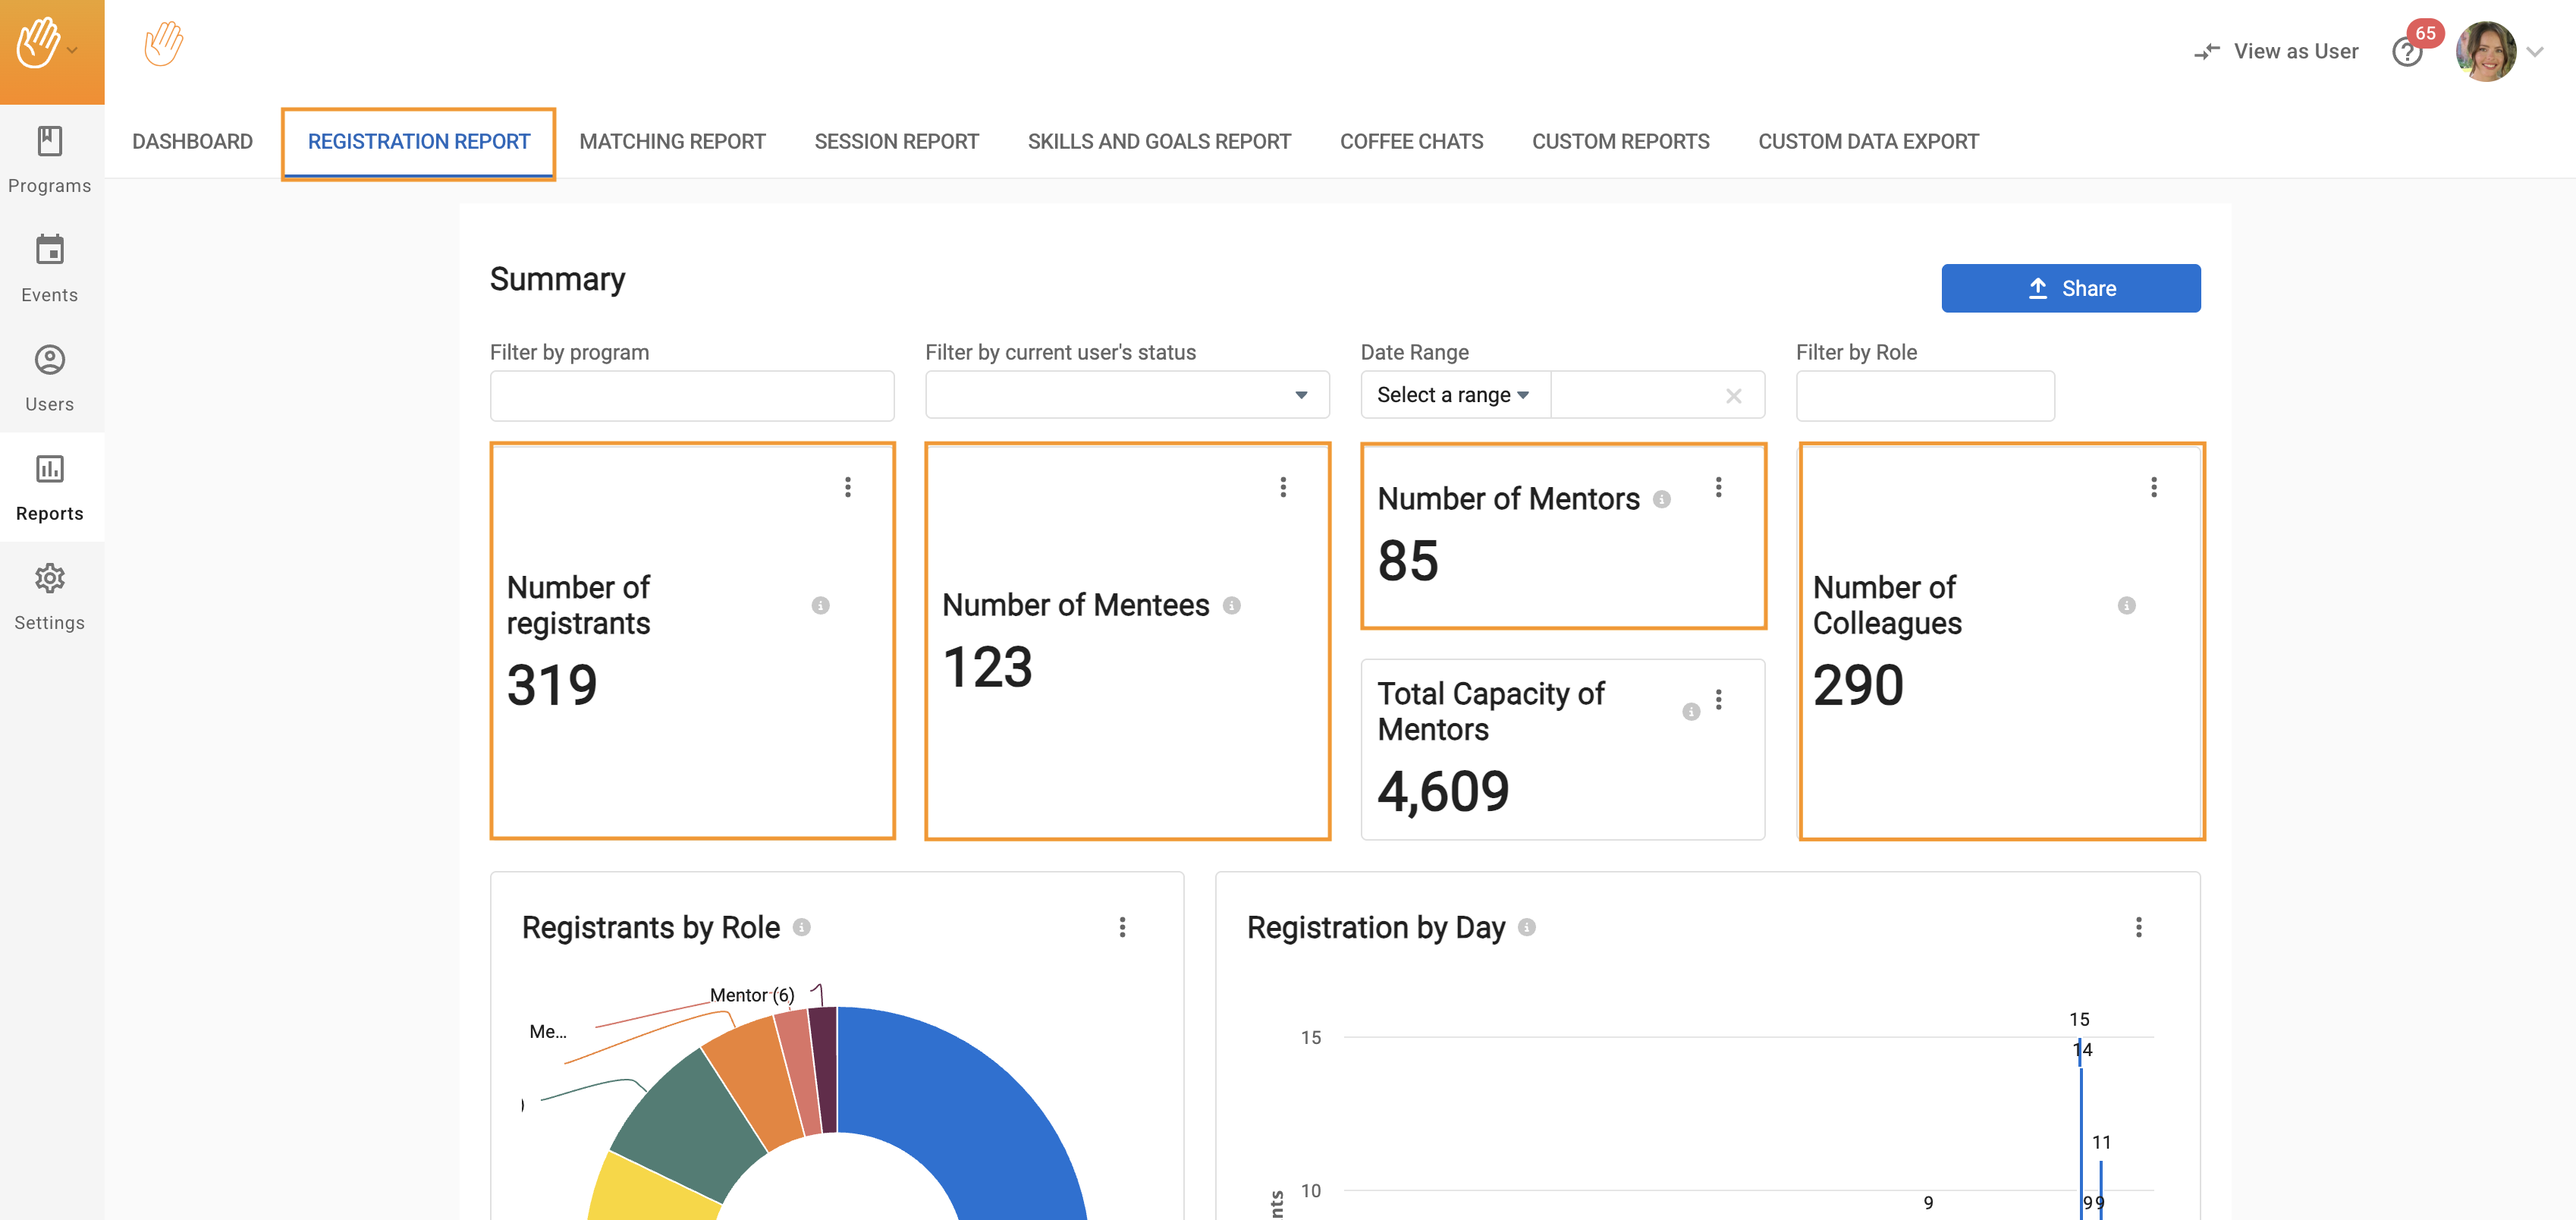This screenshot has width=2576, height=1220.
Task: Open the Coffee Chats tab
Action: point(1411,142)
